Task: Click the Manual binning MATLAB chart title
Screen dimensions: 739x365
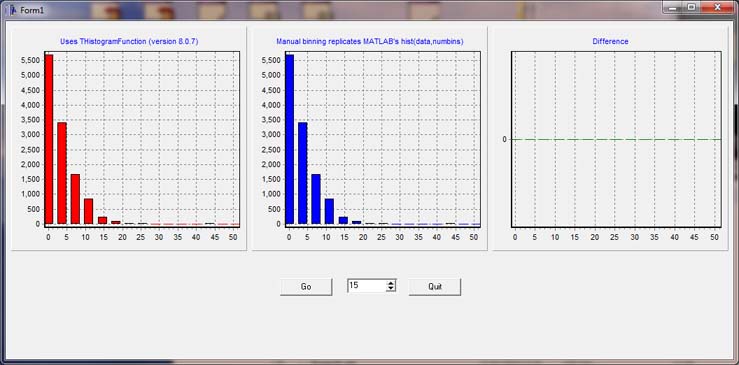Action: pos(370,41)
